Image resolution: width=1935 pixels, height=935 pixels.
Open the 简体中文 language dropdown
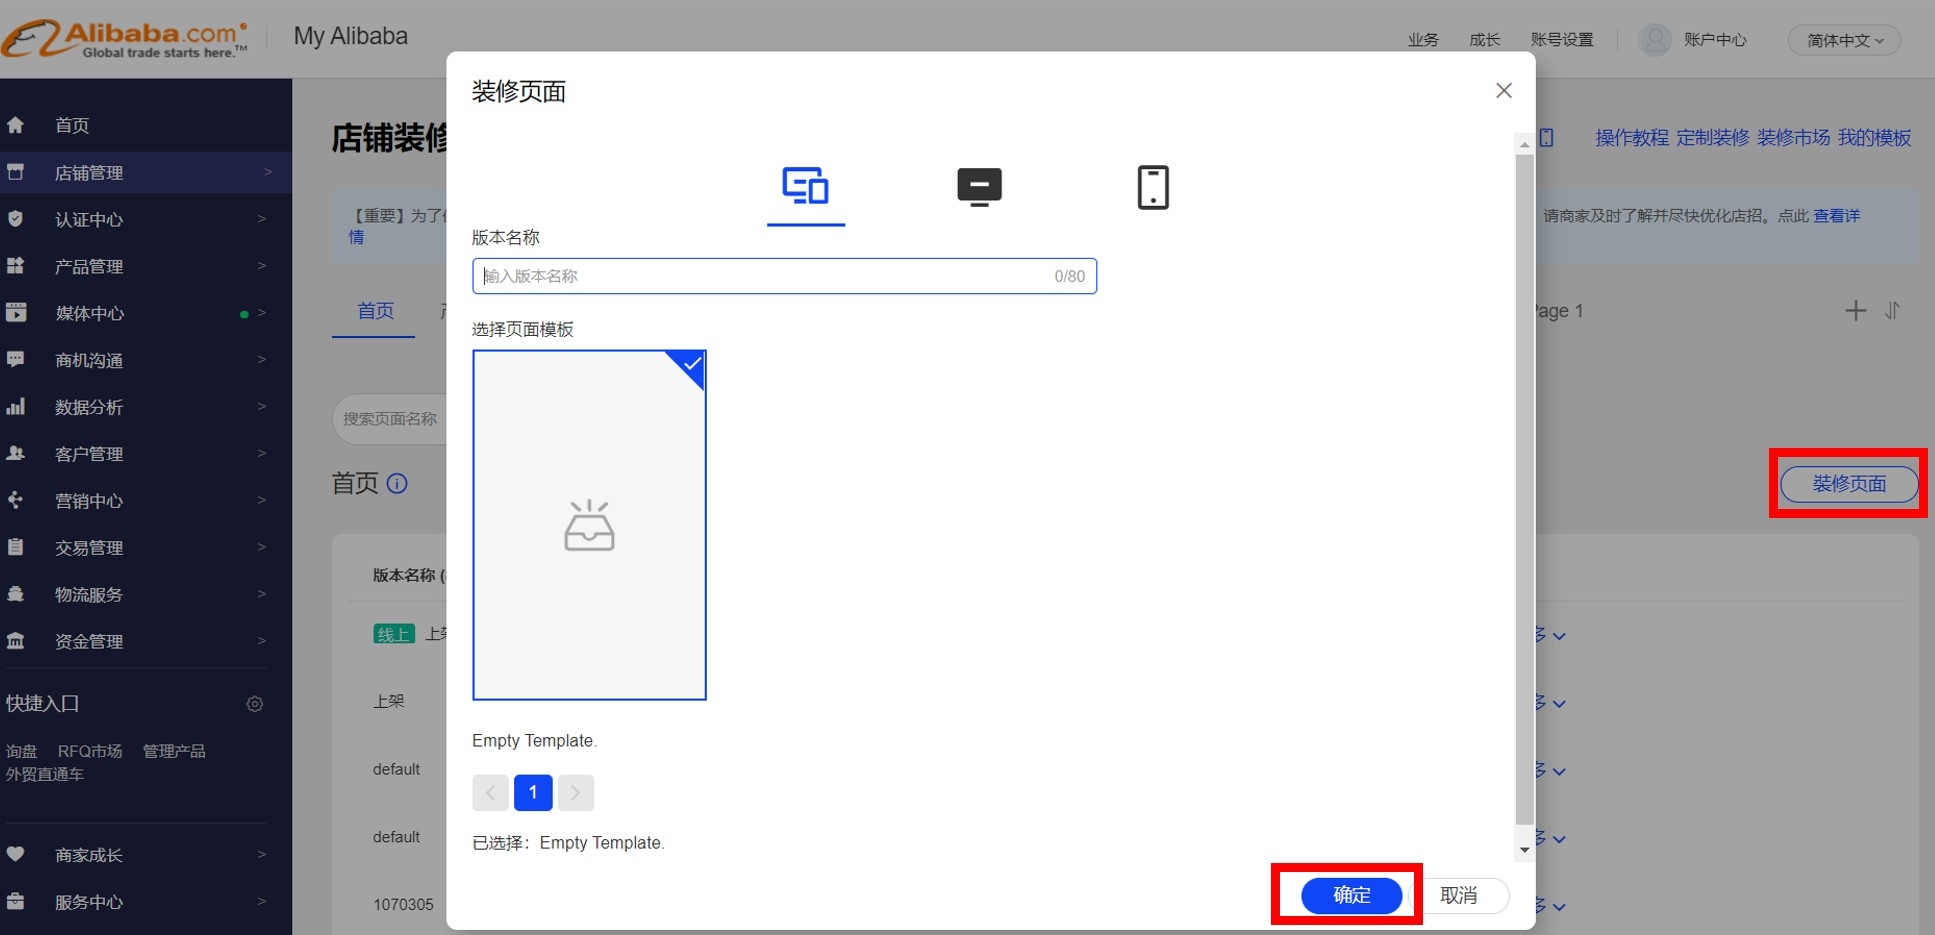pos(1843,40)
